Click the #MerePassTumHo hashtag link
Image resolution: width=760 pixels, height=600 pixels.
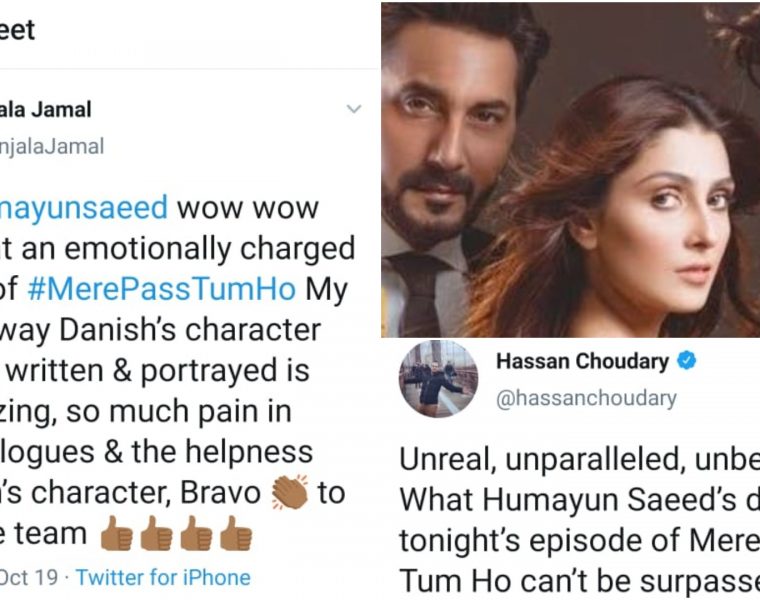coord(161,289)
